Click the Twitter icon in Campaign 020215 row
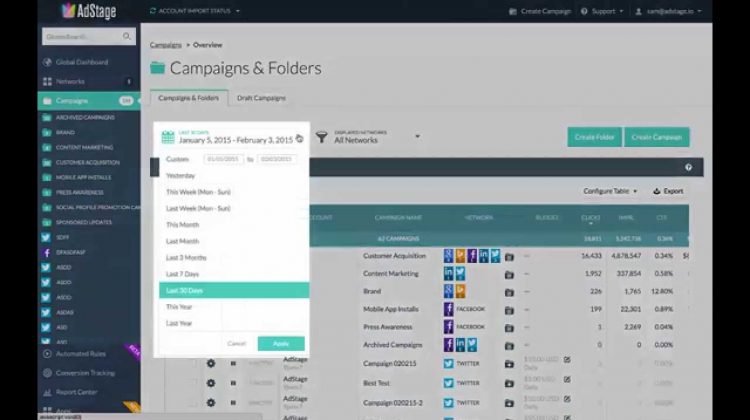The image size is (750, 420). (x=448, y=364)
